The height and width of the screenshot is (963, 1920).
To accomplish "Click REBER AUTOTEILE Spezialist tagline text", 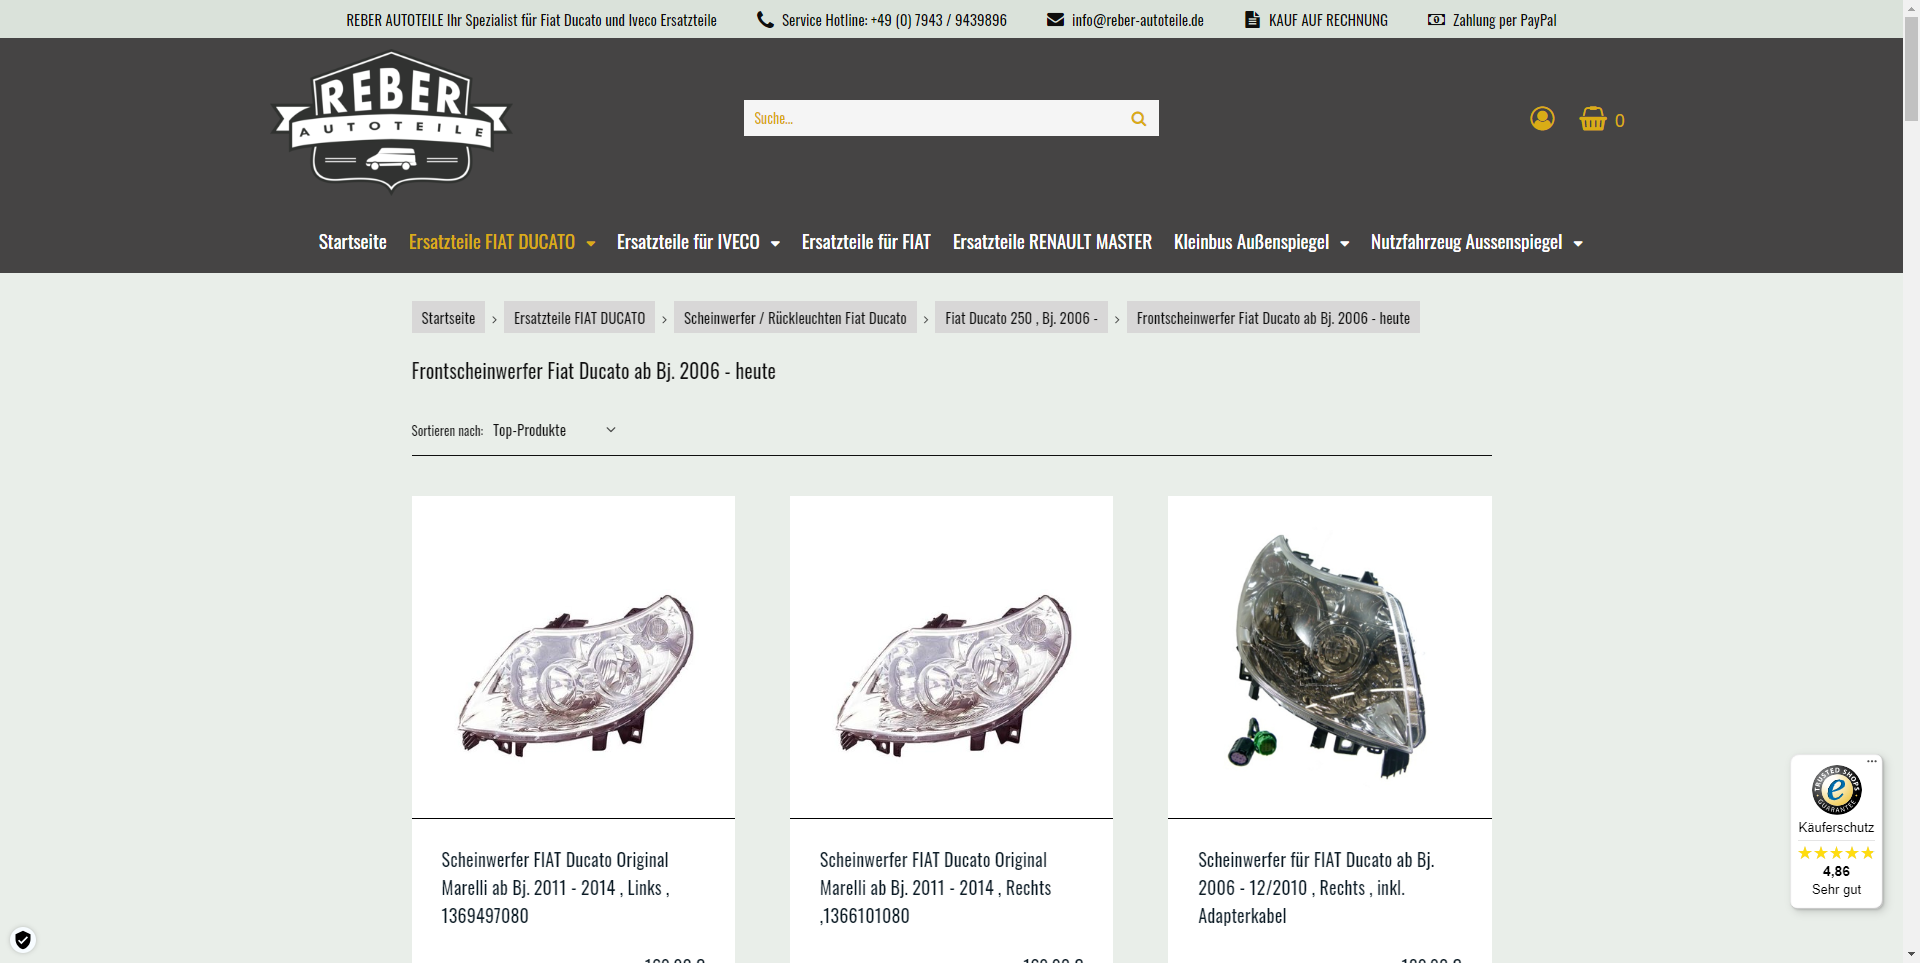I will point(531,20).
